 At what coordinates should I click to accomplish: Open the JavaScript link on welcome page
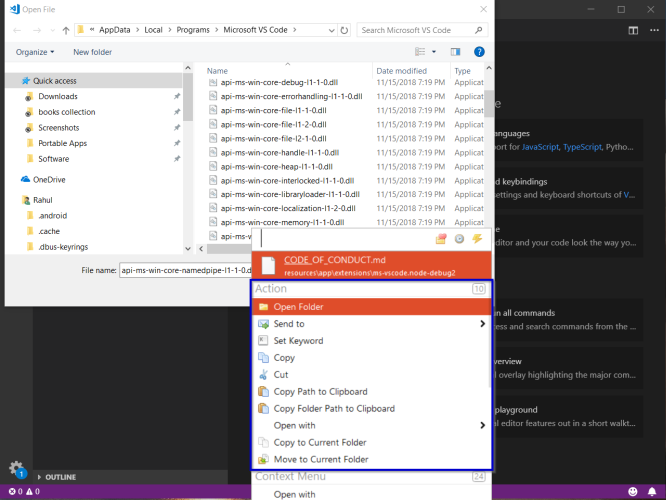point(540,147)
